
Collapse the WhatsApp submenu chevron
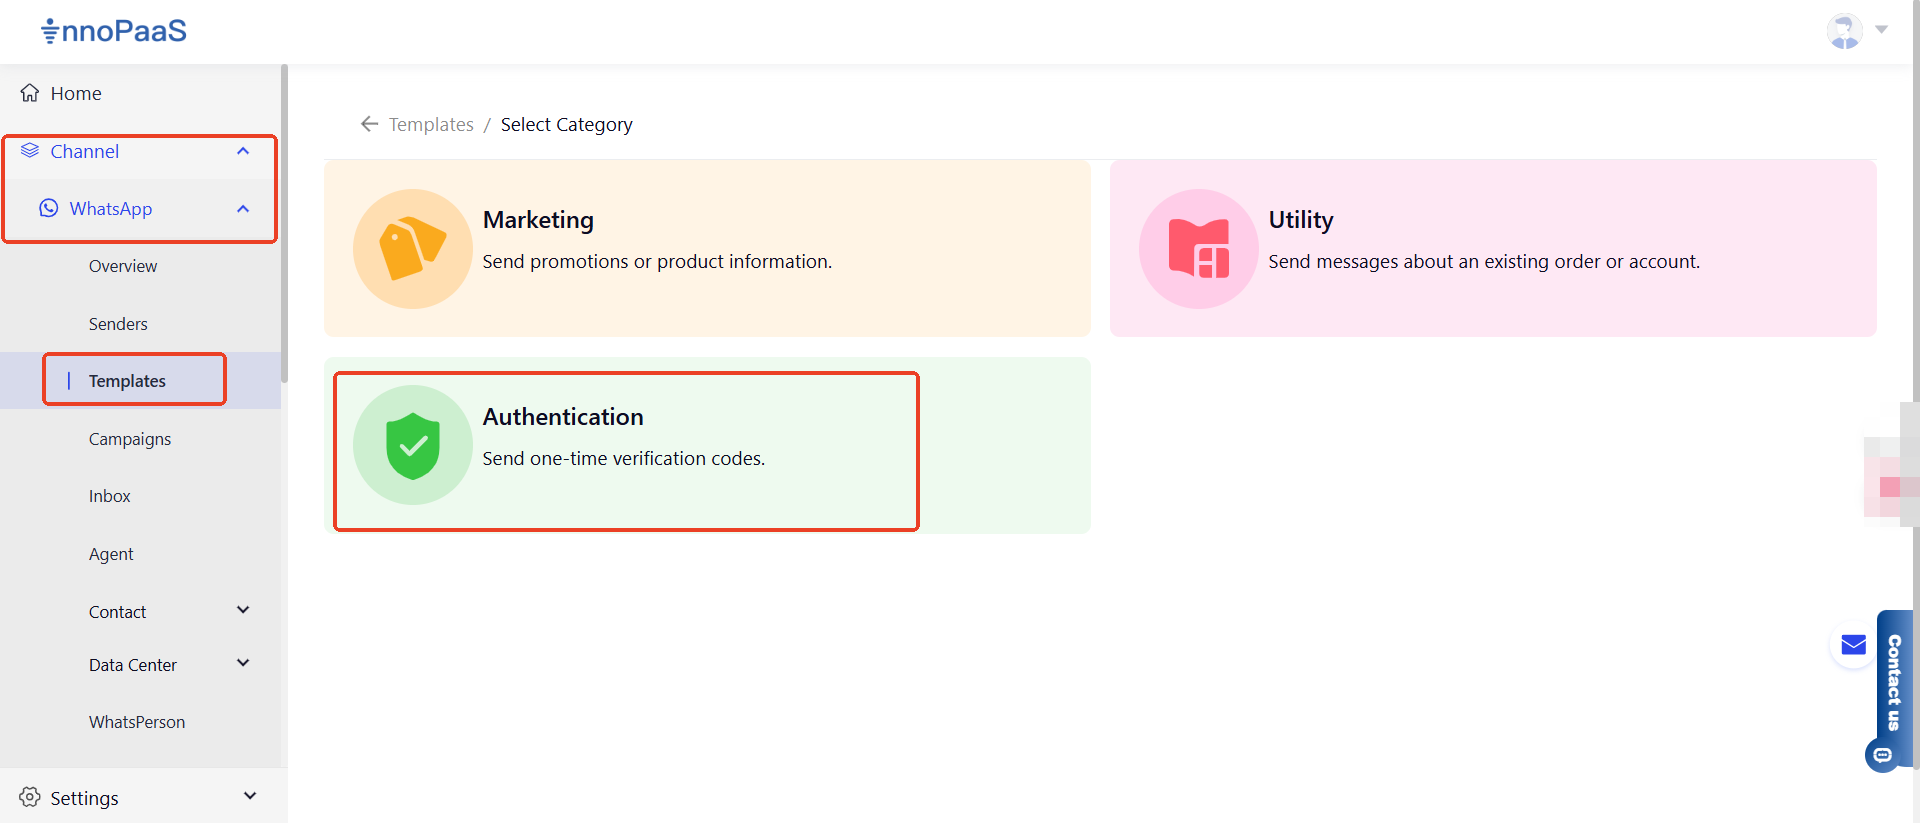point(243,209)
